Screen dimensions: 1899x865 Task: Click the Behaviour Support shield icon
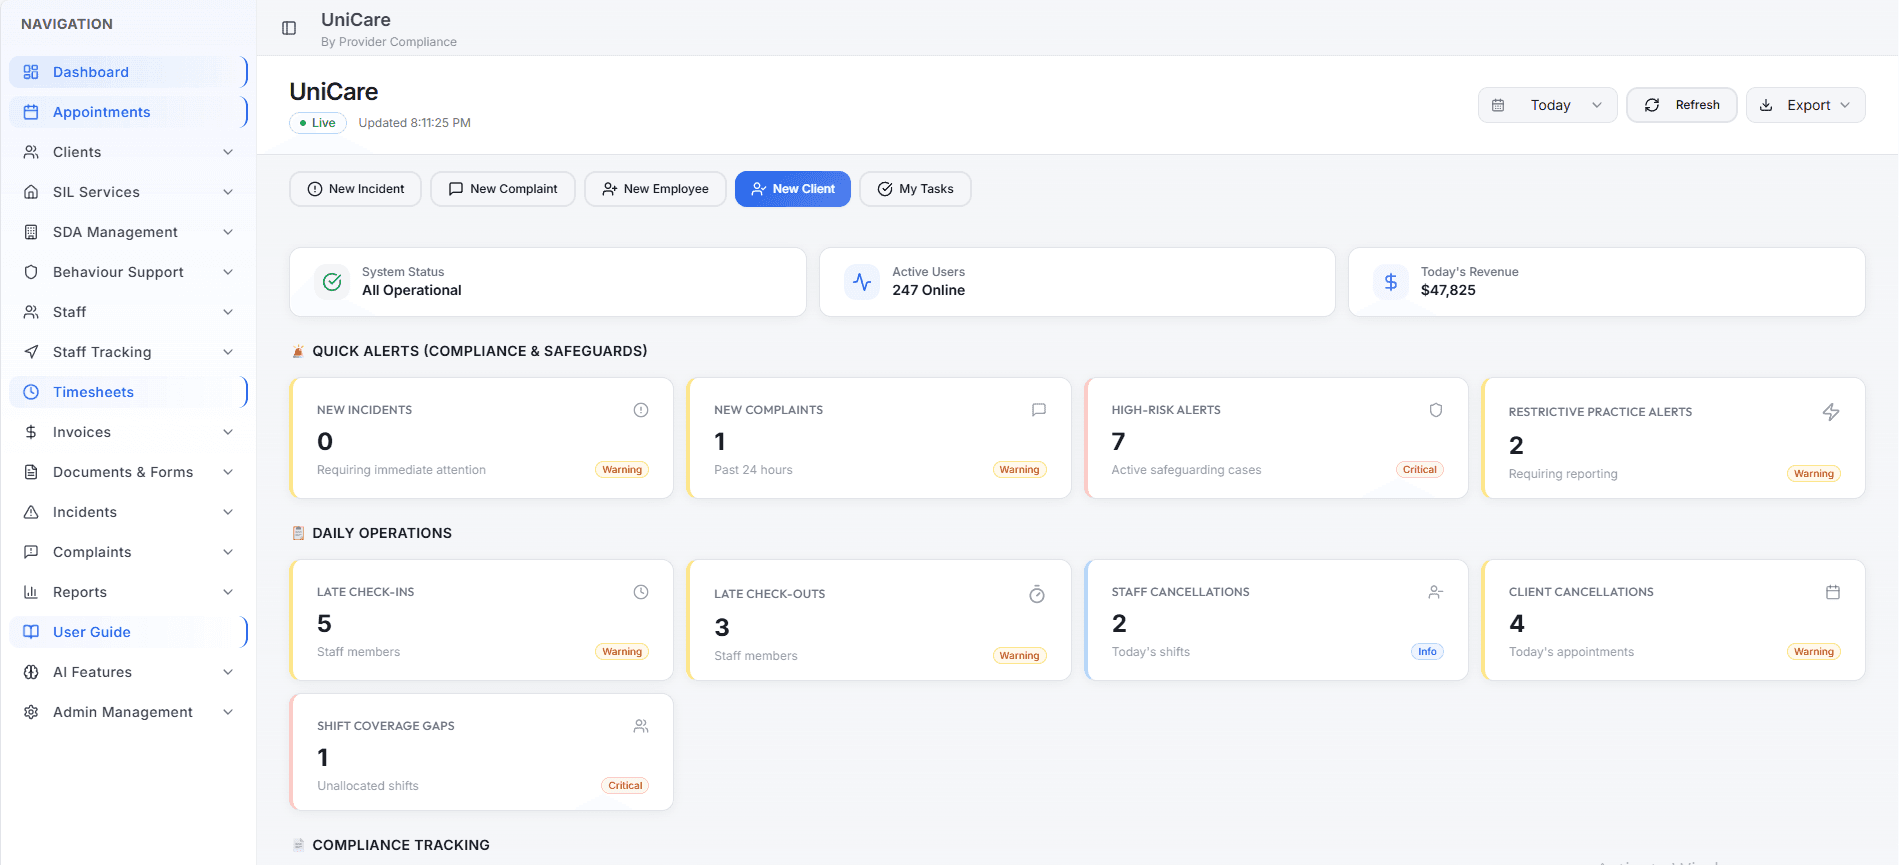pos(31,272)
